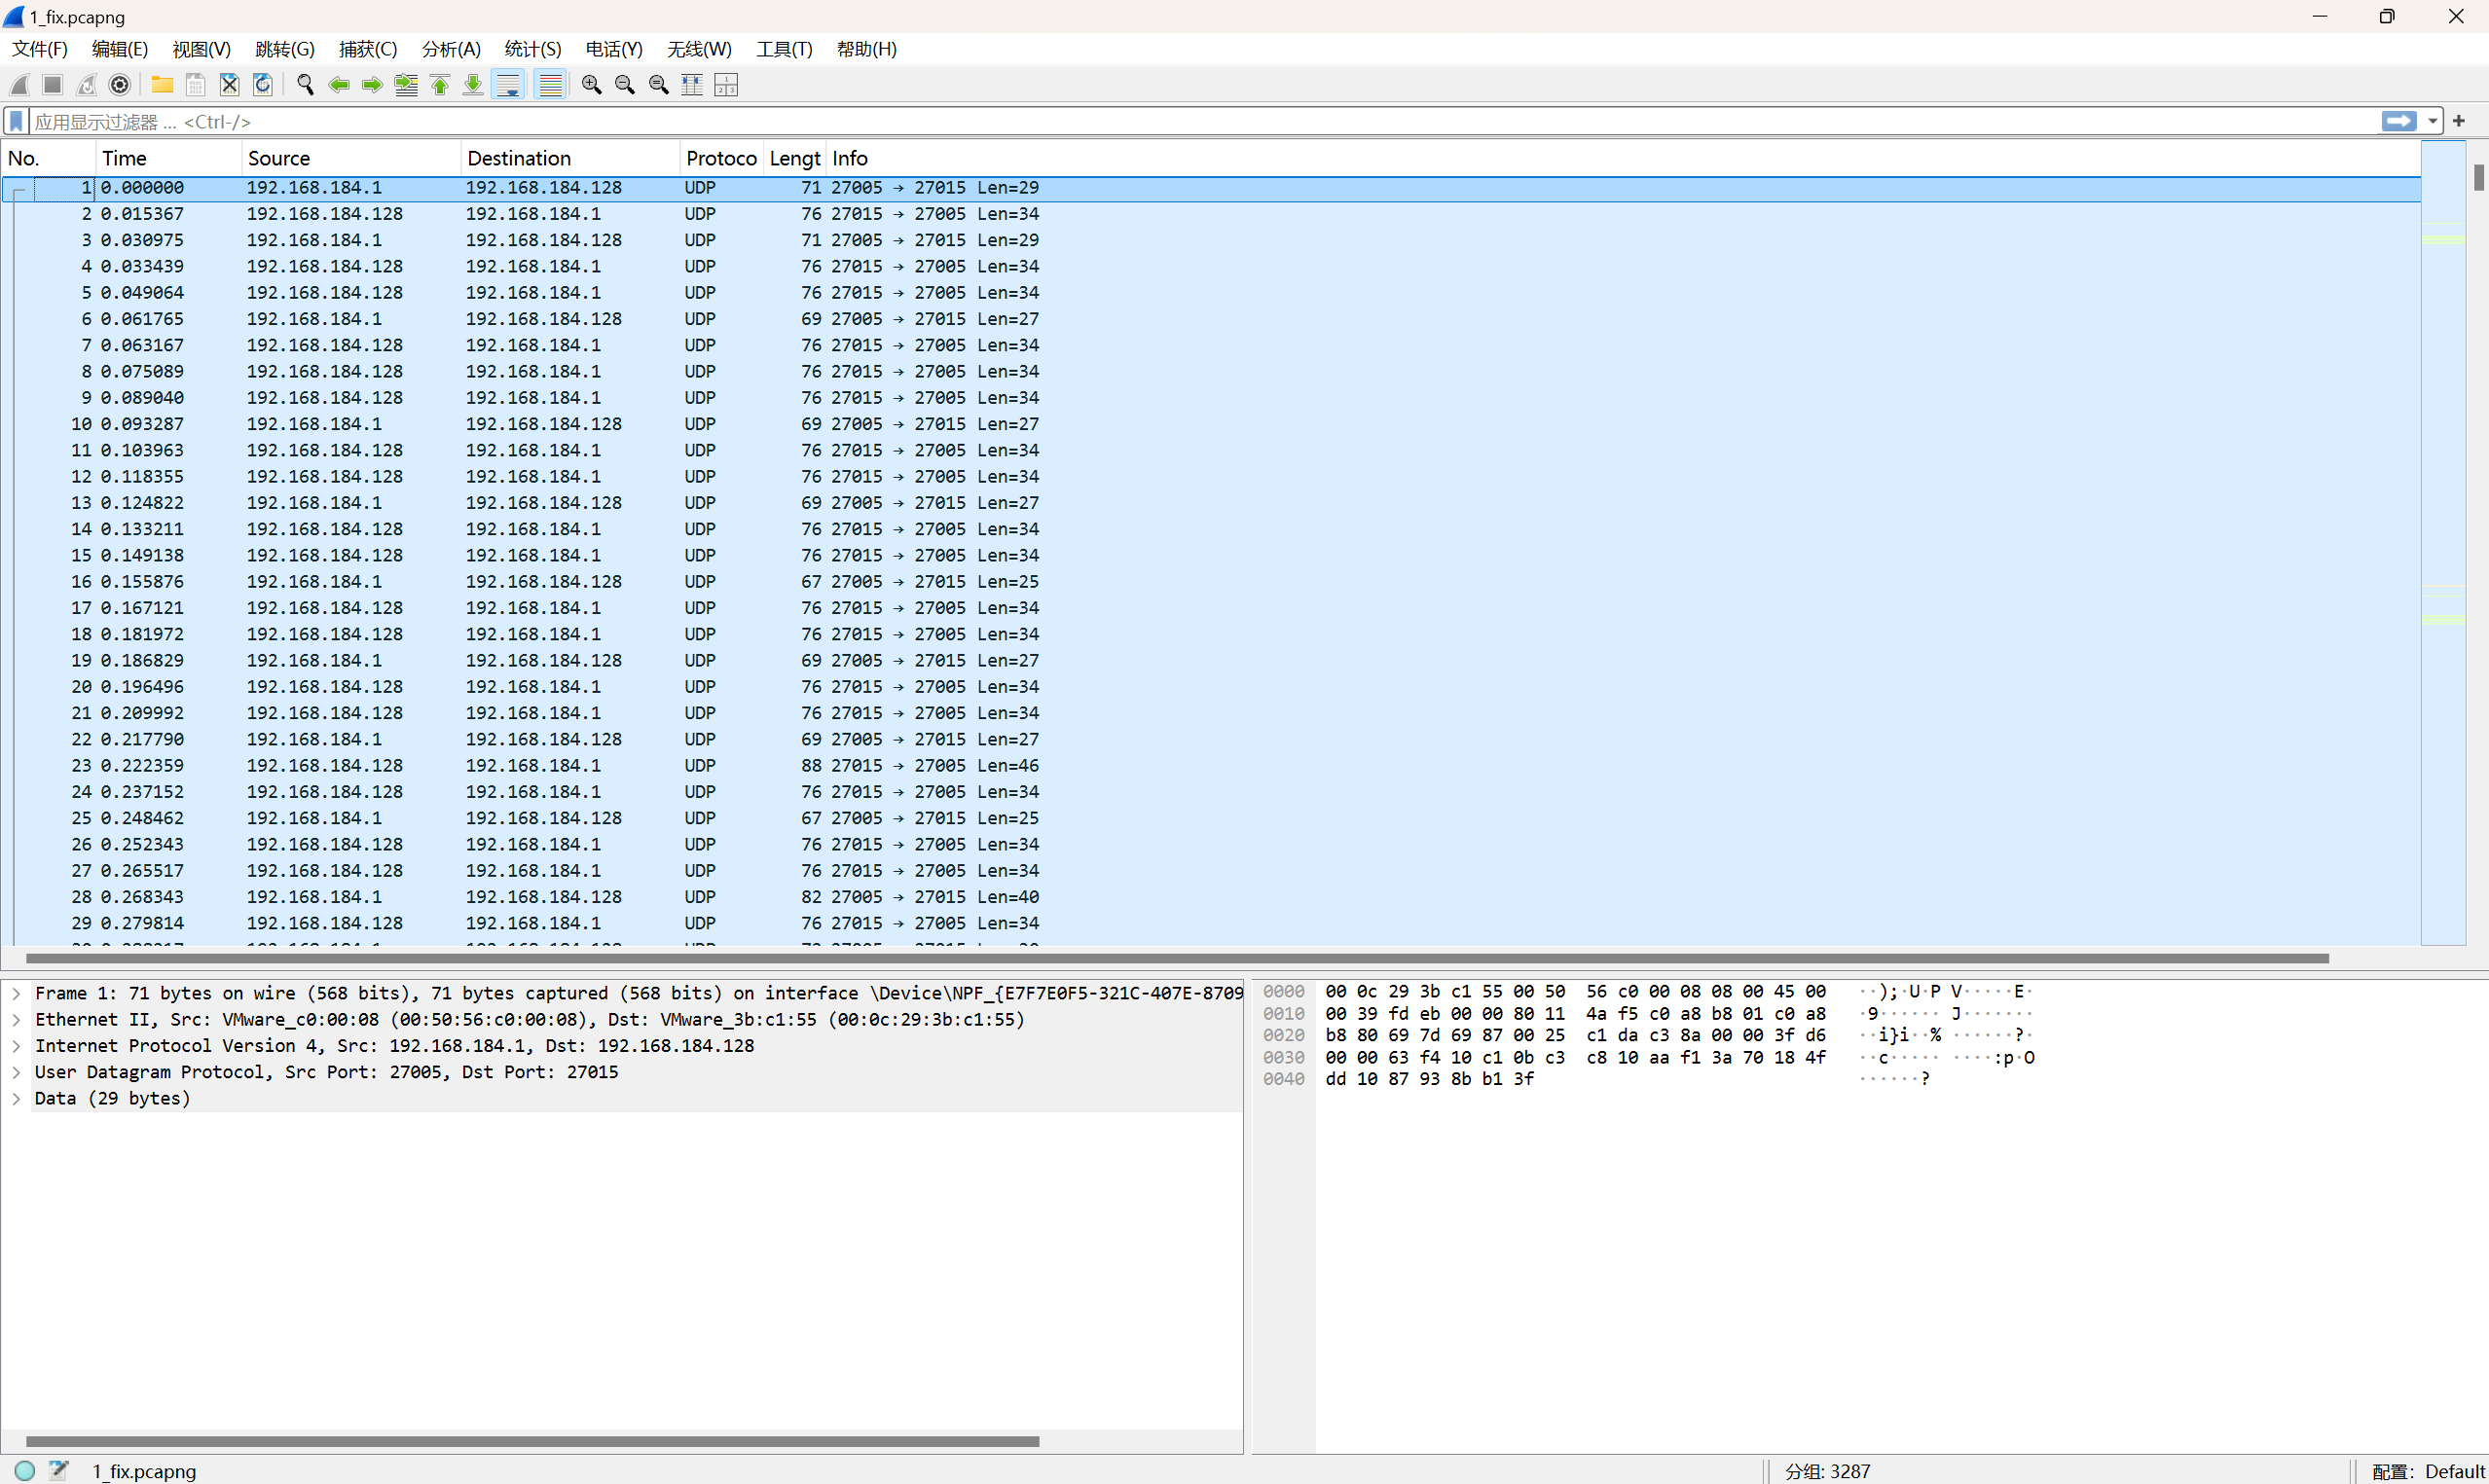Image resolution: width=2489 pixels, height=1484 pixels.
Task: Reload the current capture file
Action: [263, 85]
